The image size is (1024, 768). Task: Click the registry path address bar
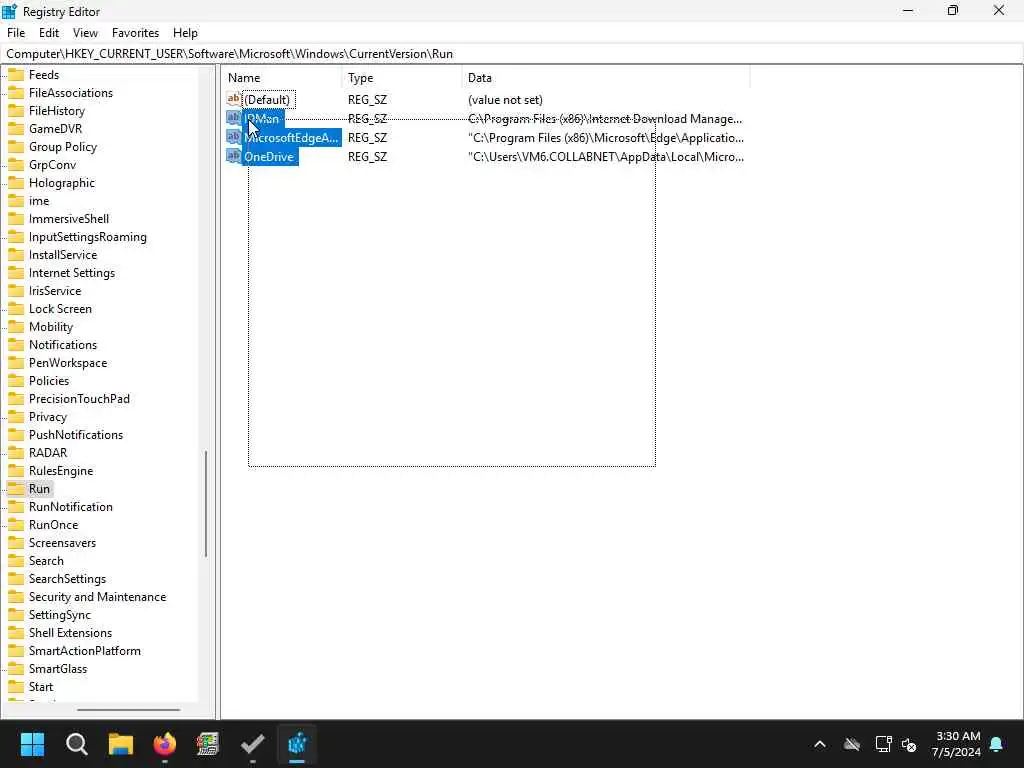(512, 54)
